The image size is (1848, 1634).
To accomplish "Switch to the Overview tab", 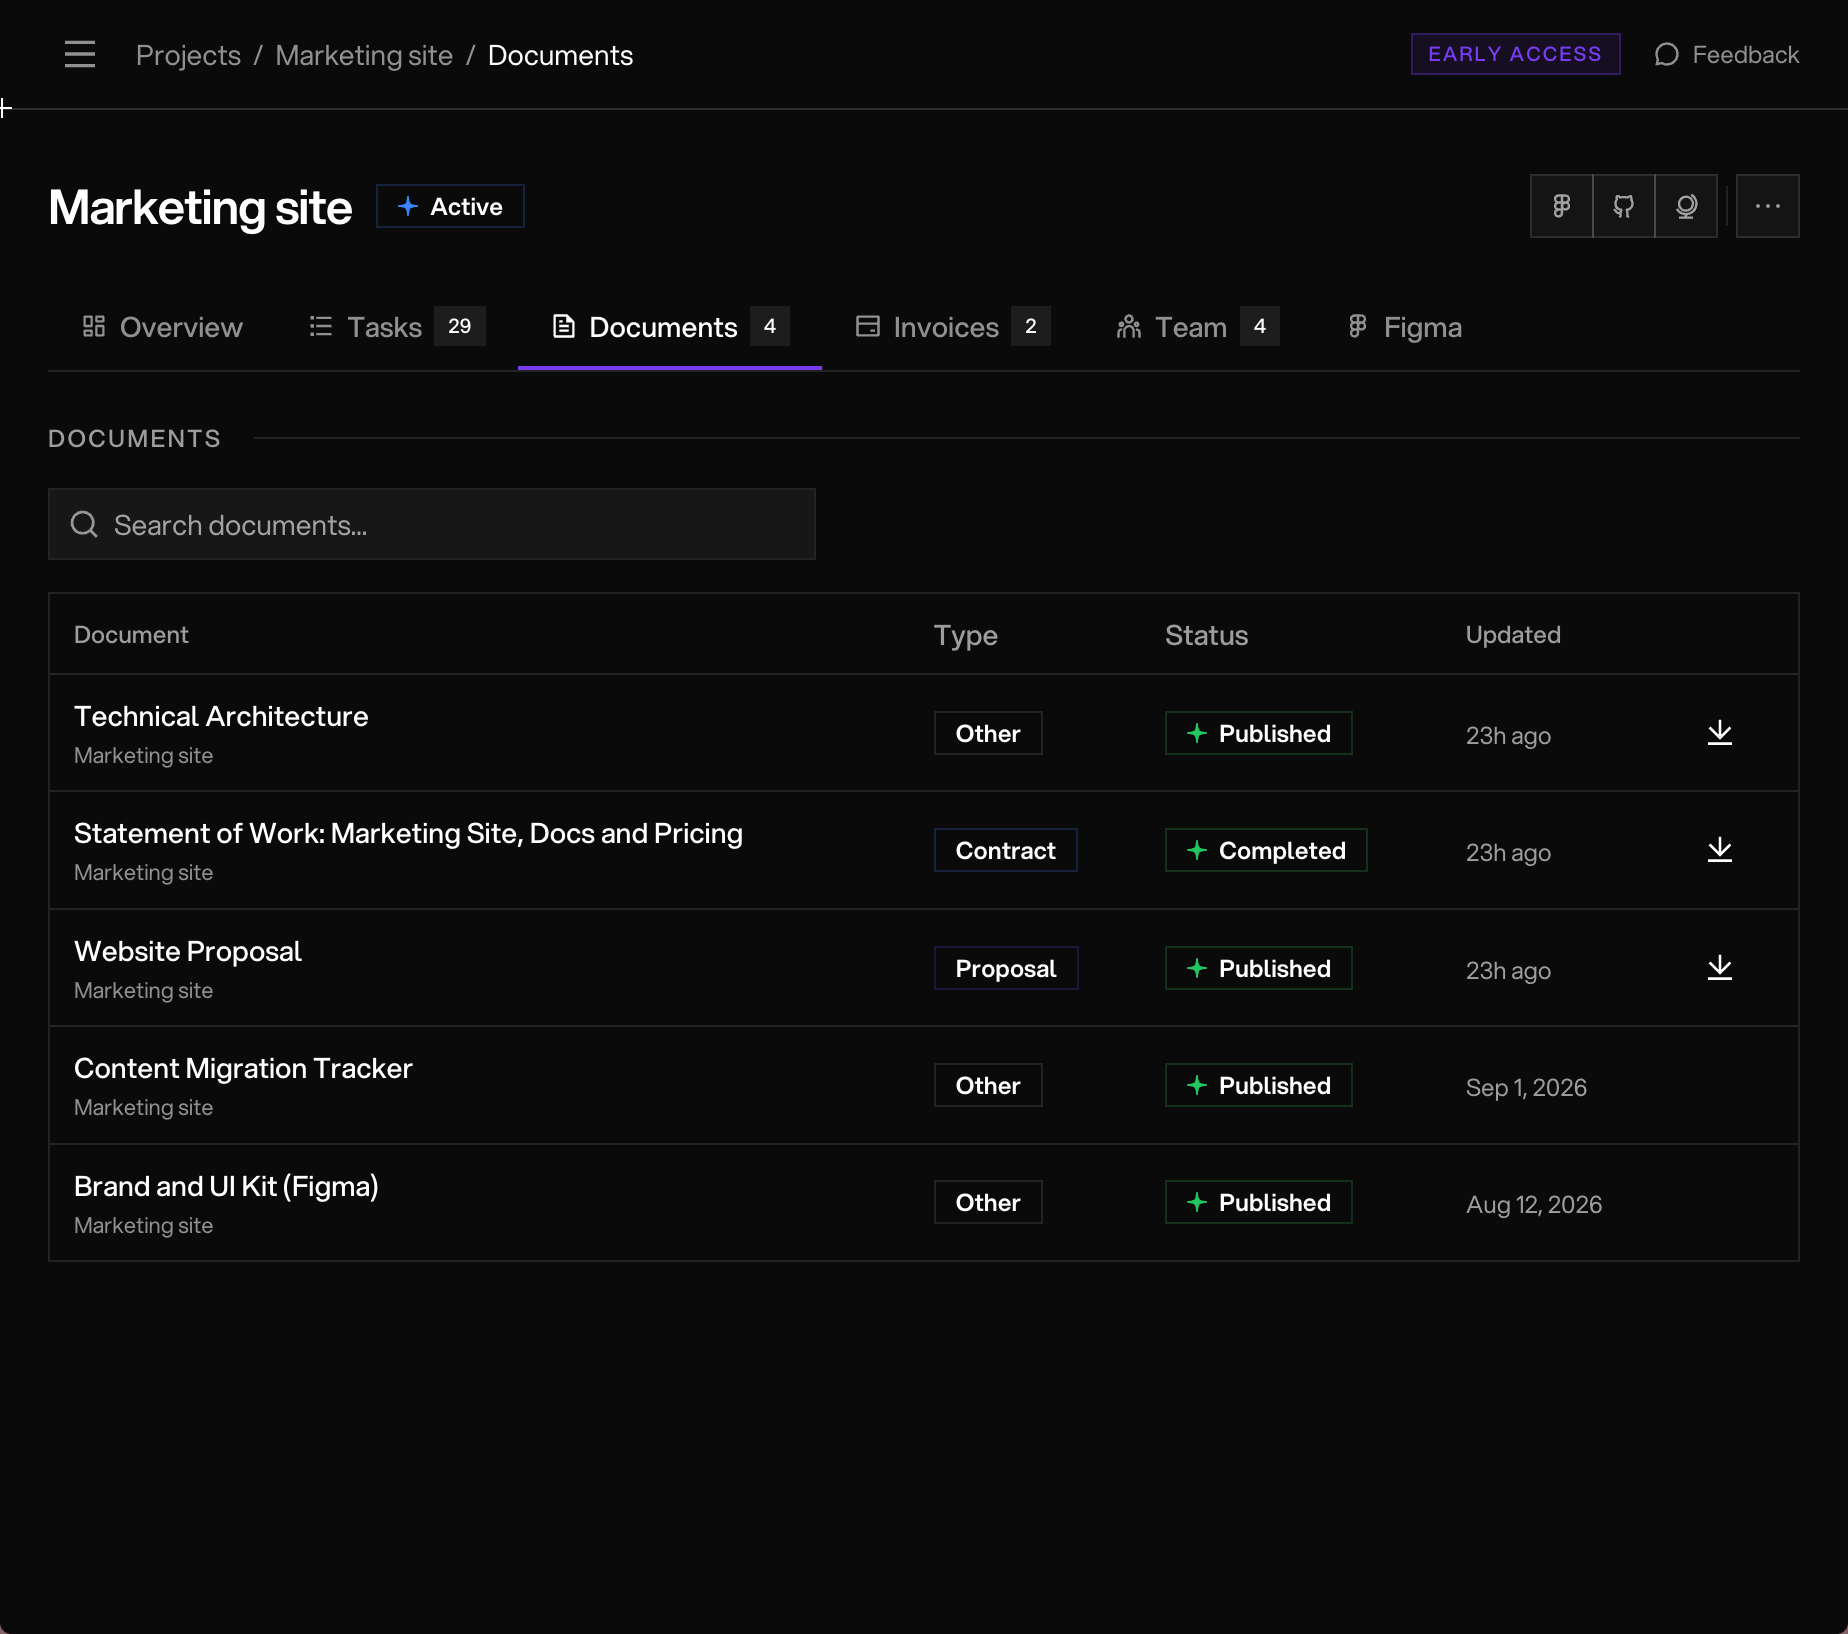I will pos(161,327).
